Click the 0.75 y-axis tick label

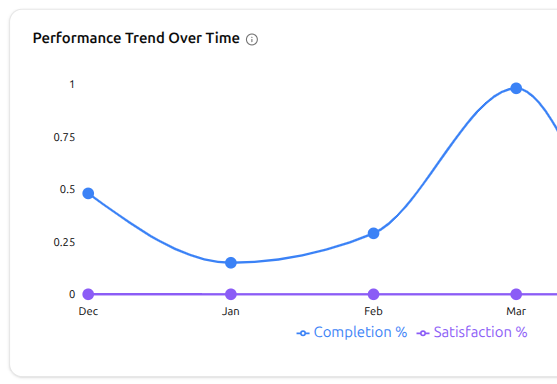click(x=64, y=137)
